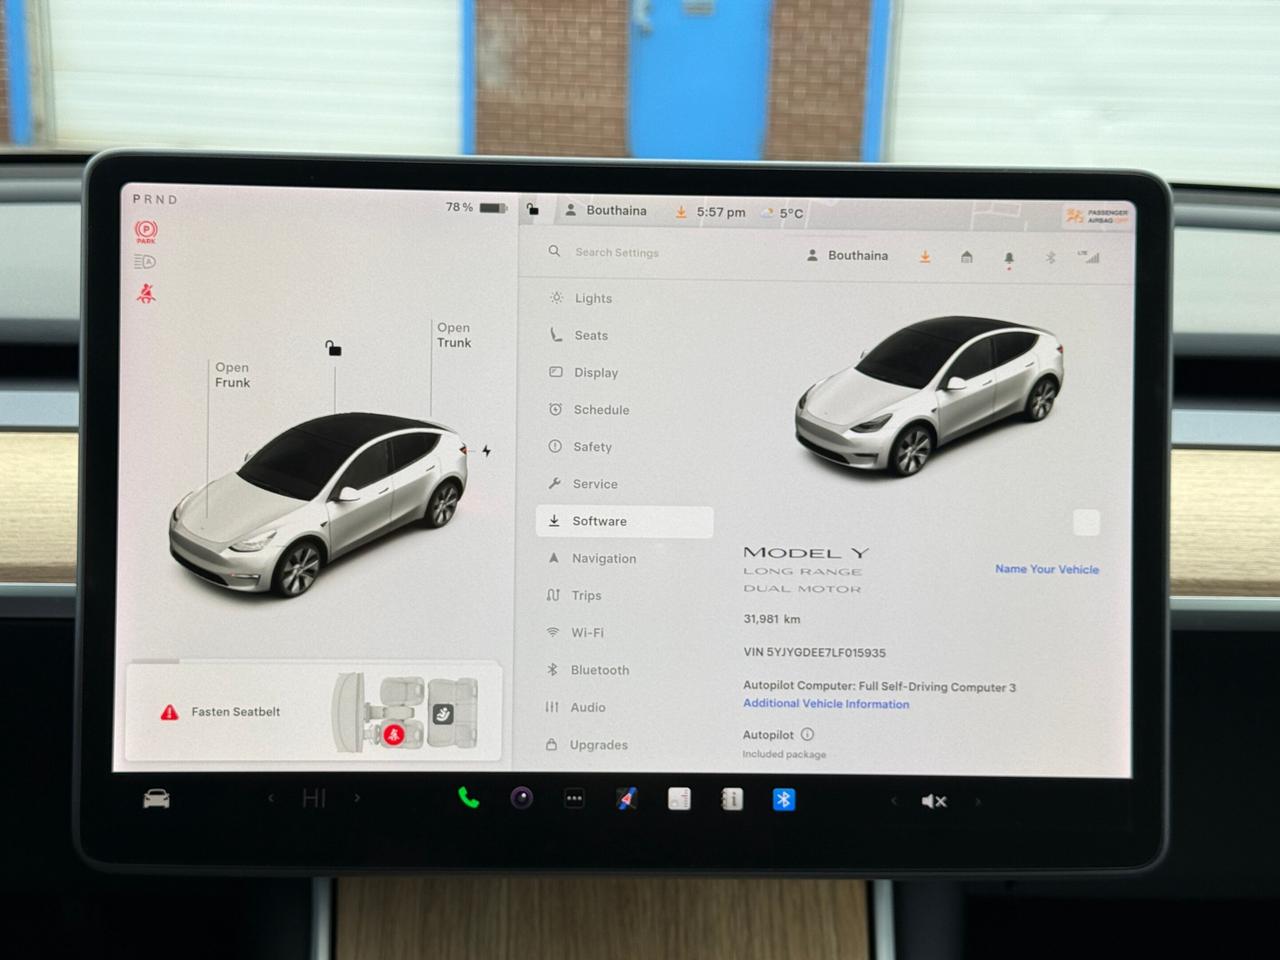Image resolution: width=1280 pixels, height=960 pixels.
Task: Select the Navigation settings section
Action: point(604,558)
